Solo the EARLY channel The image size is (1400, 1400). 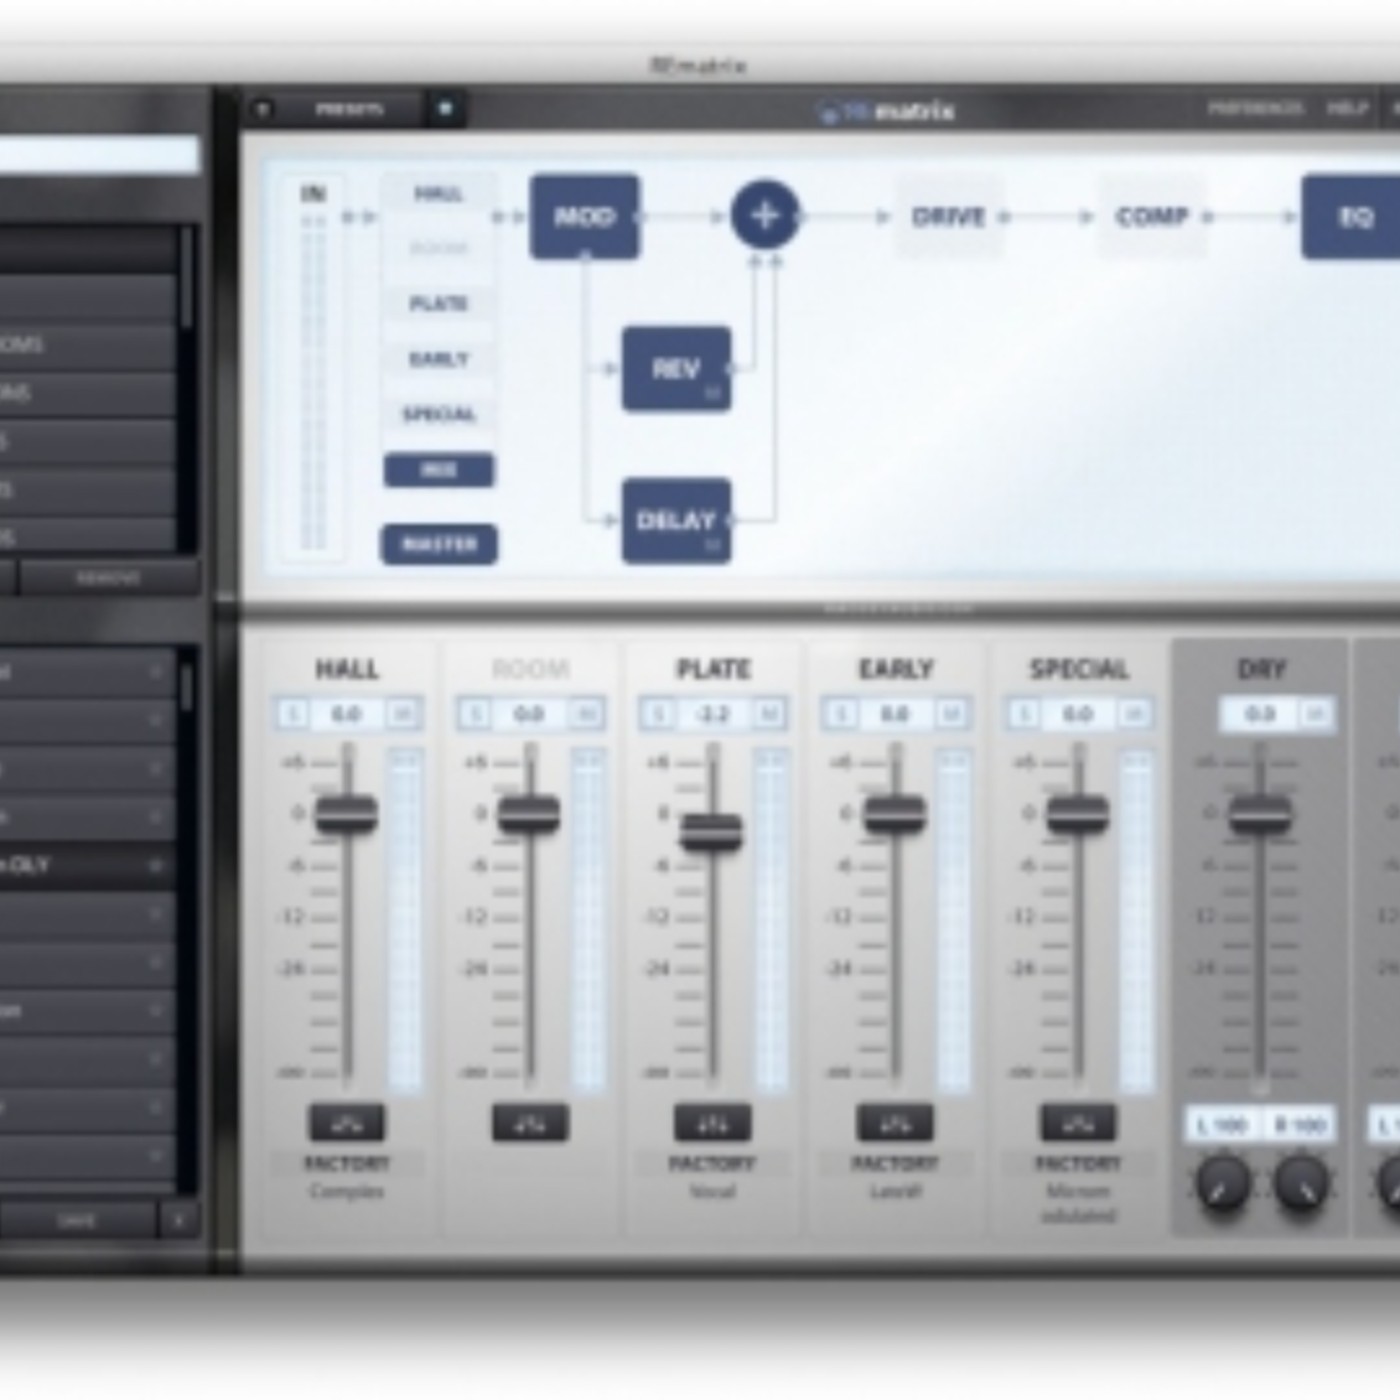(x=841, y=713)
